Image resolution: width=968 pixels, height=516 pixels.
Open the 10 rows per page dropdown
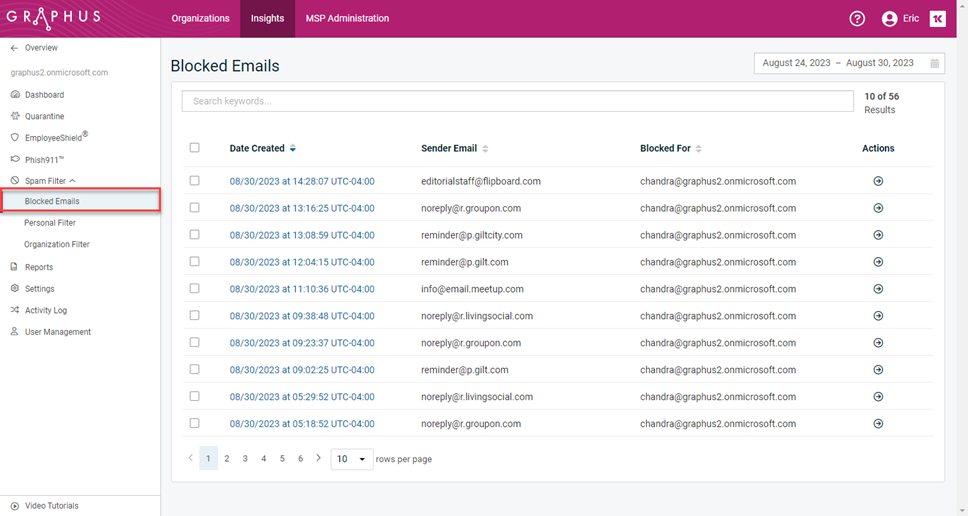coord(351,459)
